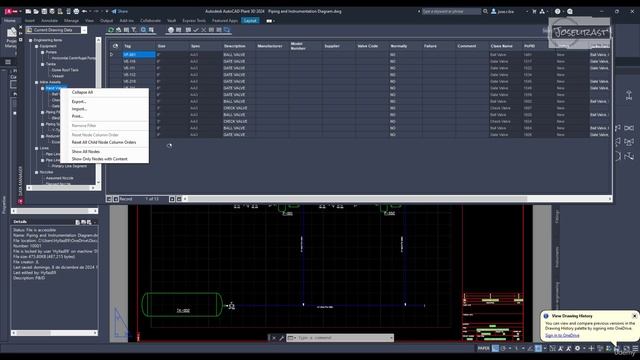Switch to the Collaborate ribbon tab
The width and height of the screenshot is (640, 360).
tap(150, 20)
